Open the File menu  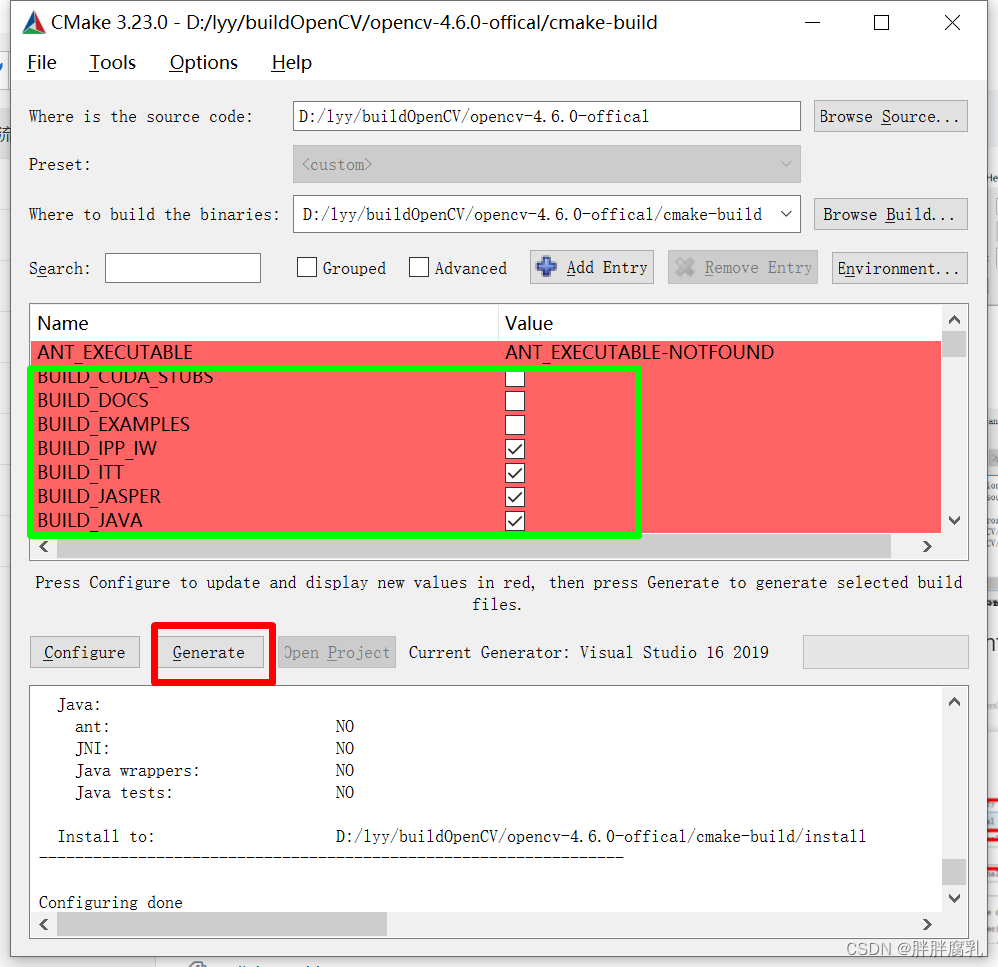click(41, 62)
